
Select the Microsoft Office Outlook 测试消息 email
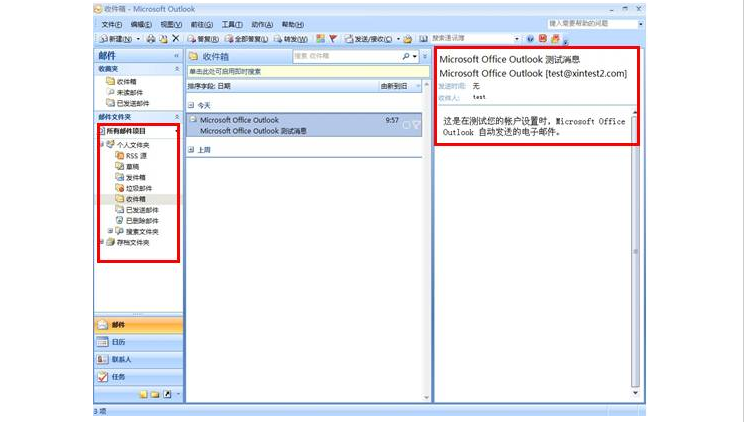point(304,125)
